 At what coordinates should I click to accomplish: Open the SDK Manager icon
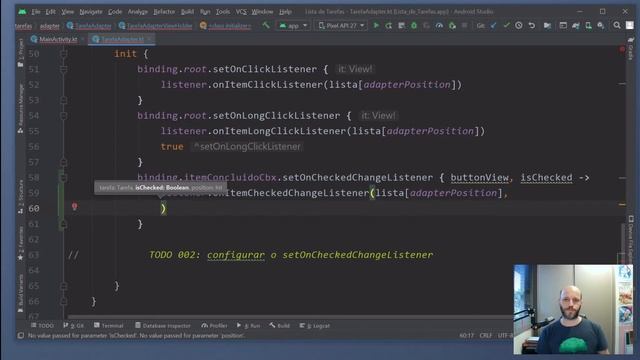(601, 26)
